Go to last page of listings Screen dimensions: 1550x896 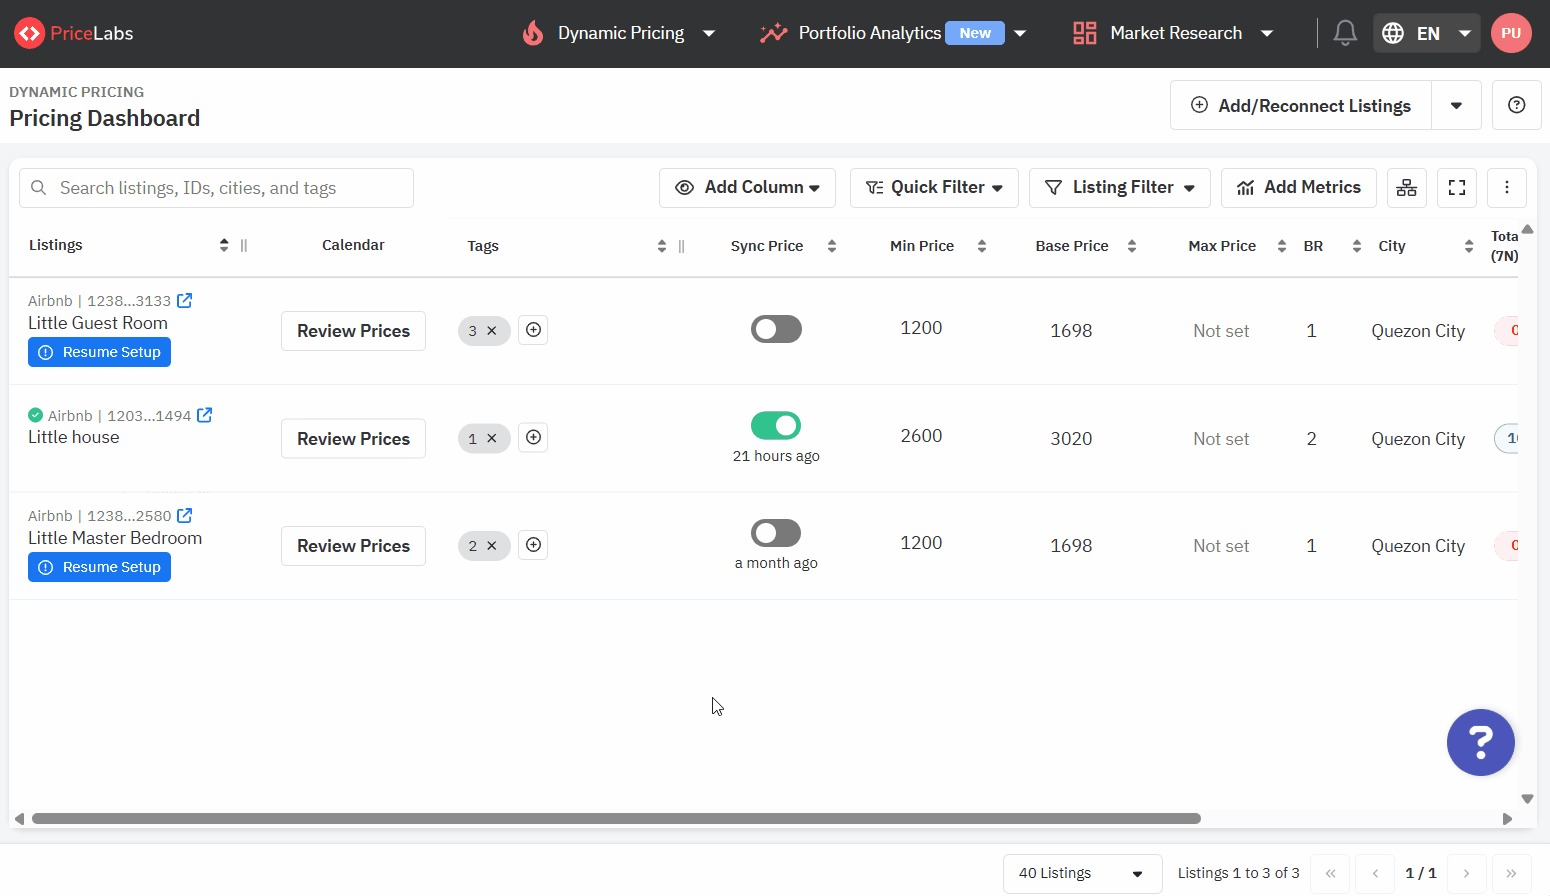[1511, 873]
